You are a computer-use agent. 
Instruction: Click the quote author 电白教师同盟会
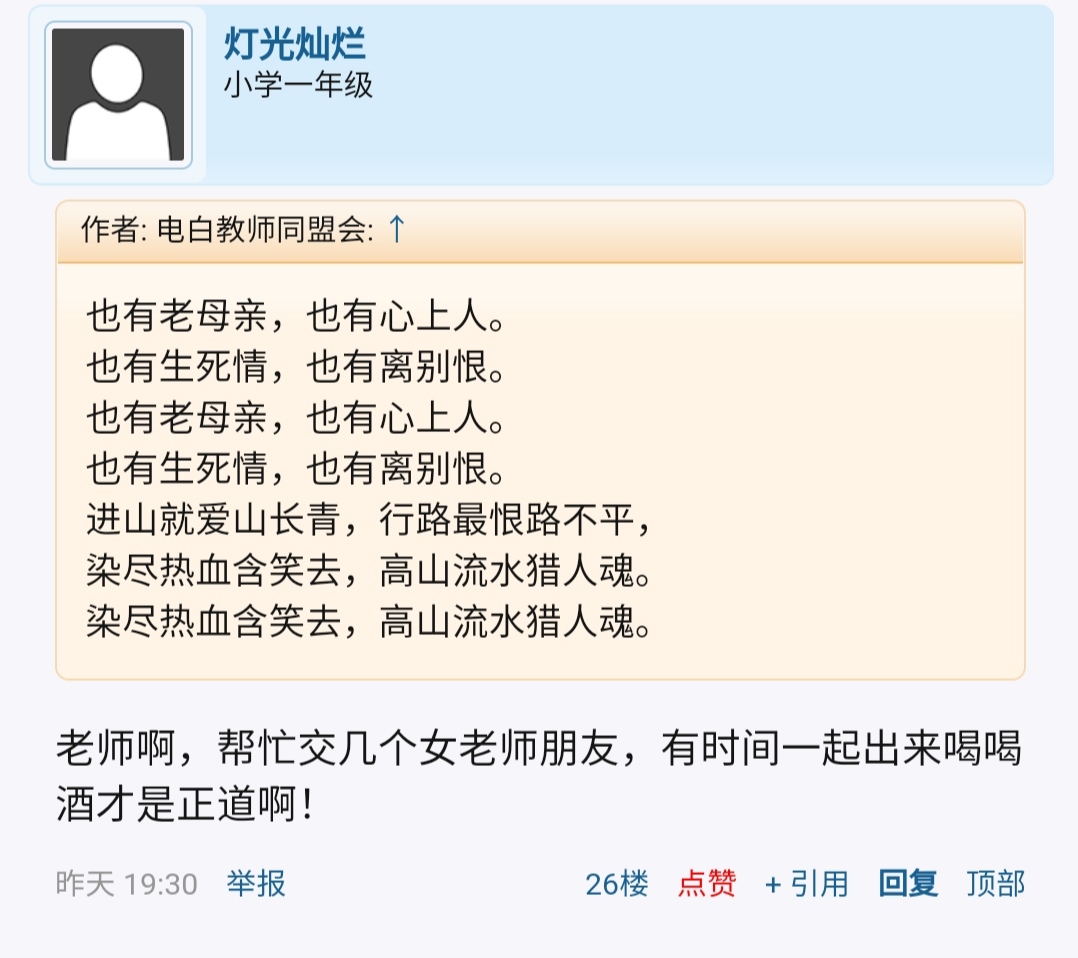(265, 231)
